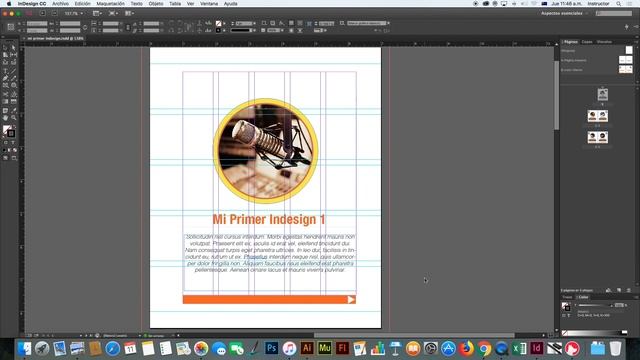Click the Delete Selected Pages trash icon
This screenshot has height=360, width=640.
coord(629,290)
